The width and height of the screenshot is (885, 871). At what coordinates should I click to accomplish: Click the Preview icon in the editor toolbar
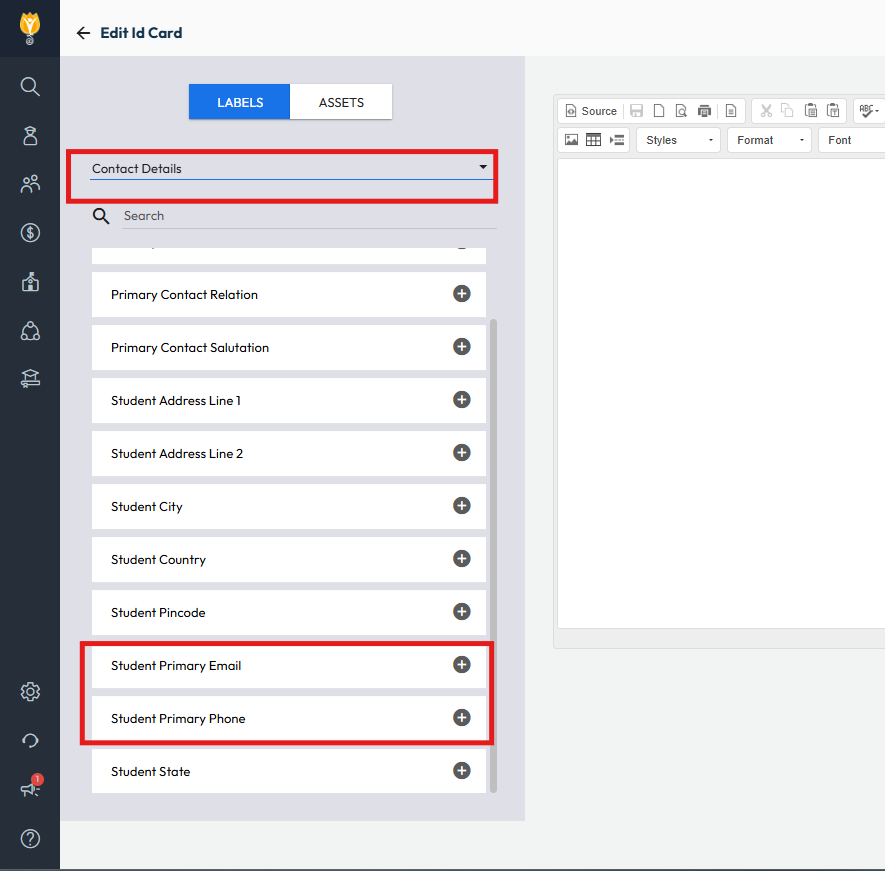tap(681, 111)
